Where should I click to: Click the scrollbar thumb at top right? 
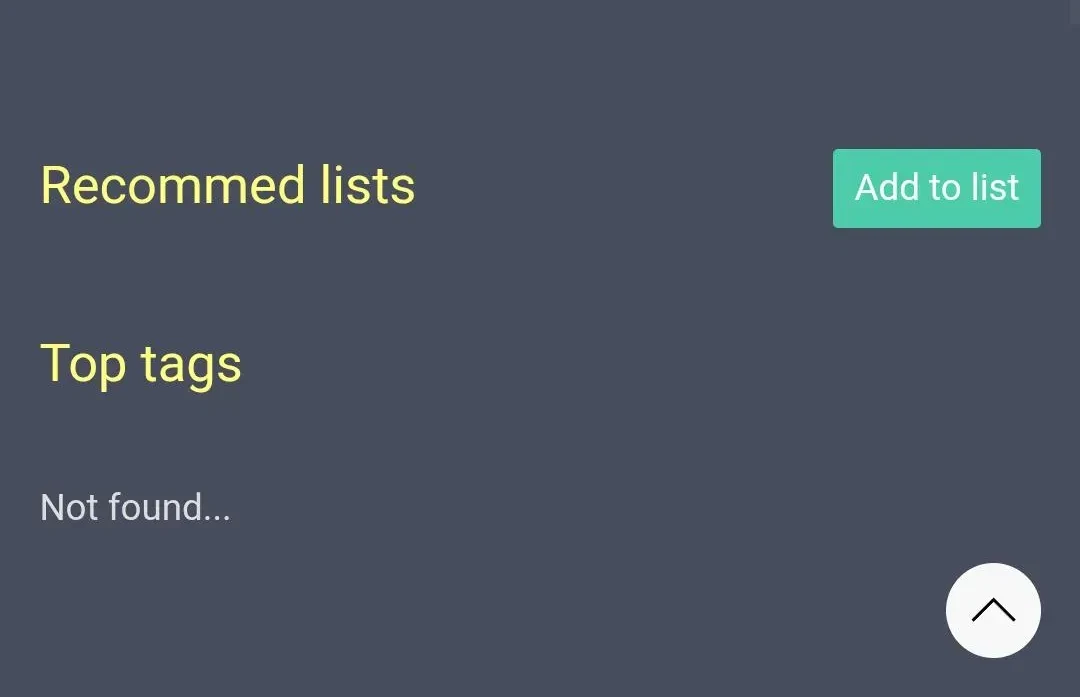click(1074, 12)
